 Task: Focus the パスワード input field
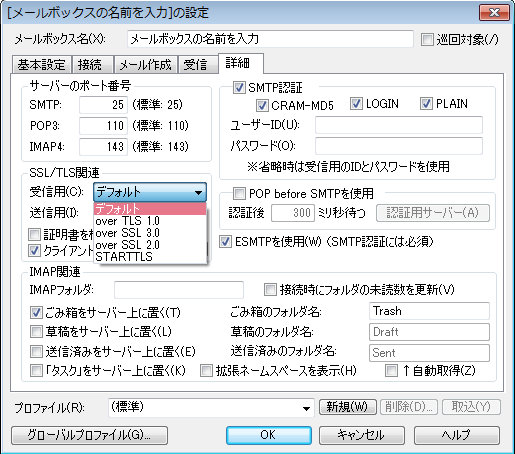coord(399,146)
